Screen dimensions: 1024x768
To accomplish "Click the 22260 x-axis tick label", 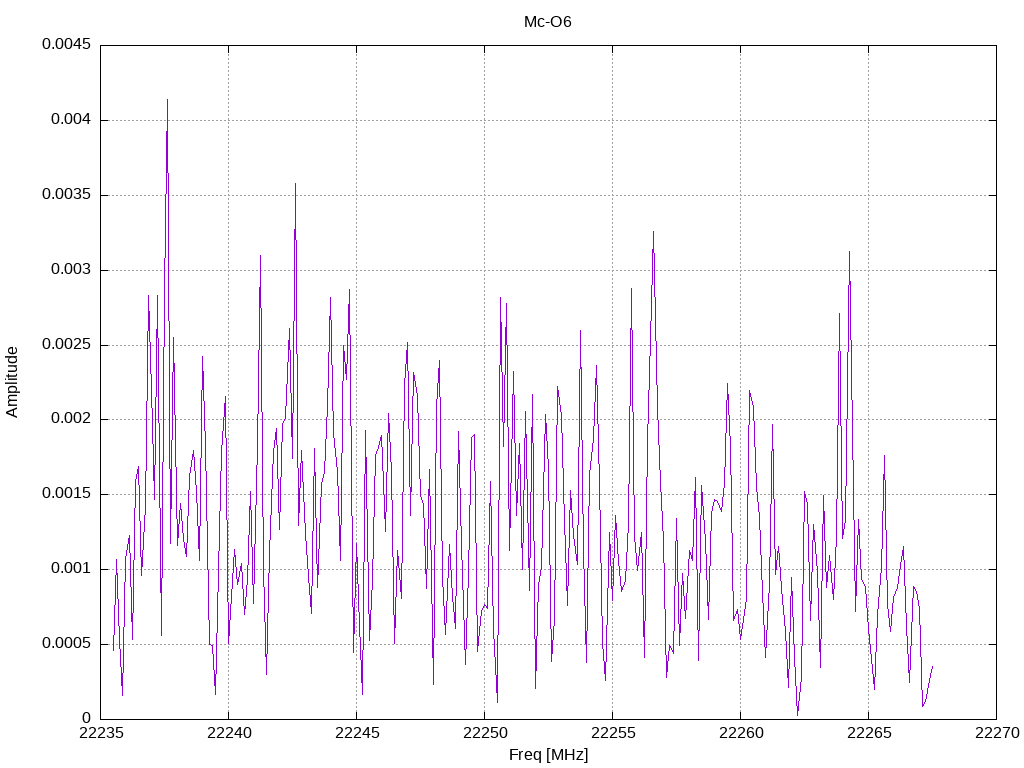I will click(x=741, y=733).
